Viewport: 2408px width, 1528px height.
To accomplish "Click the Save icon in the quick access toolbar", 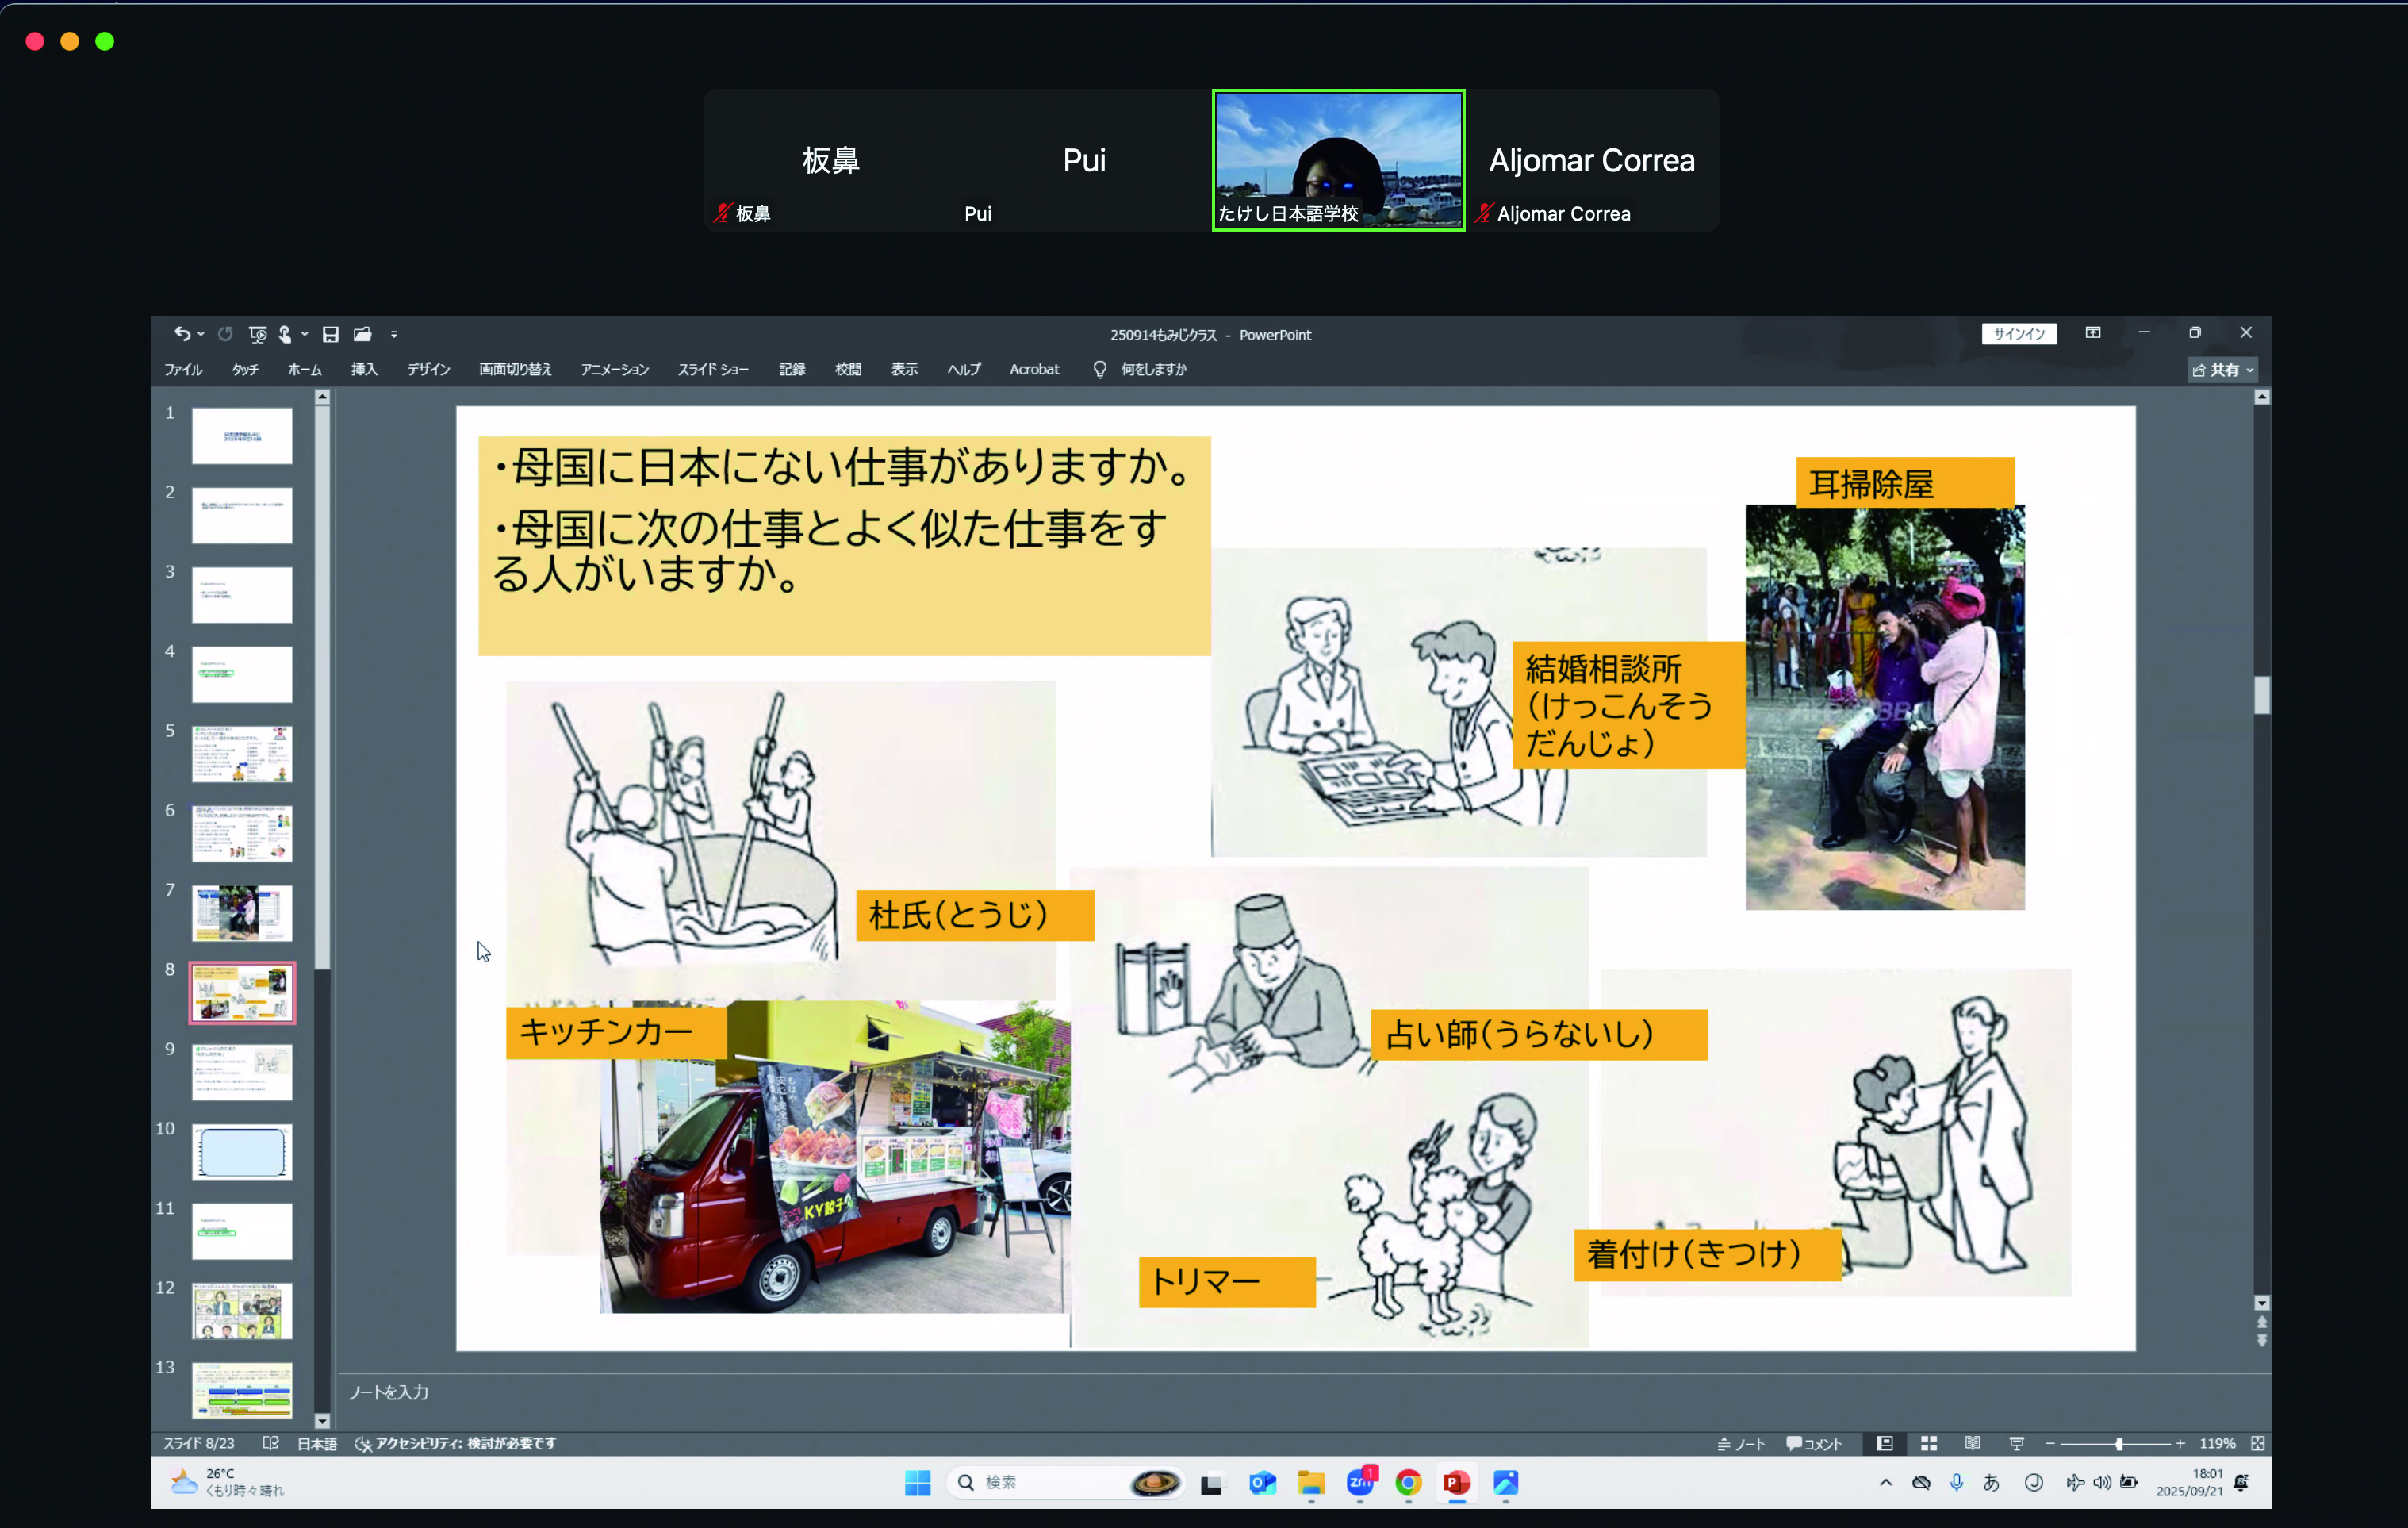I will coord(331,334).
